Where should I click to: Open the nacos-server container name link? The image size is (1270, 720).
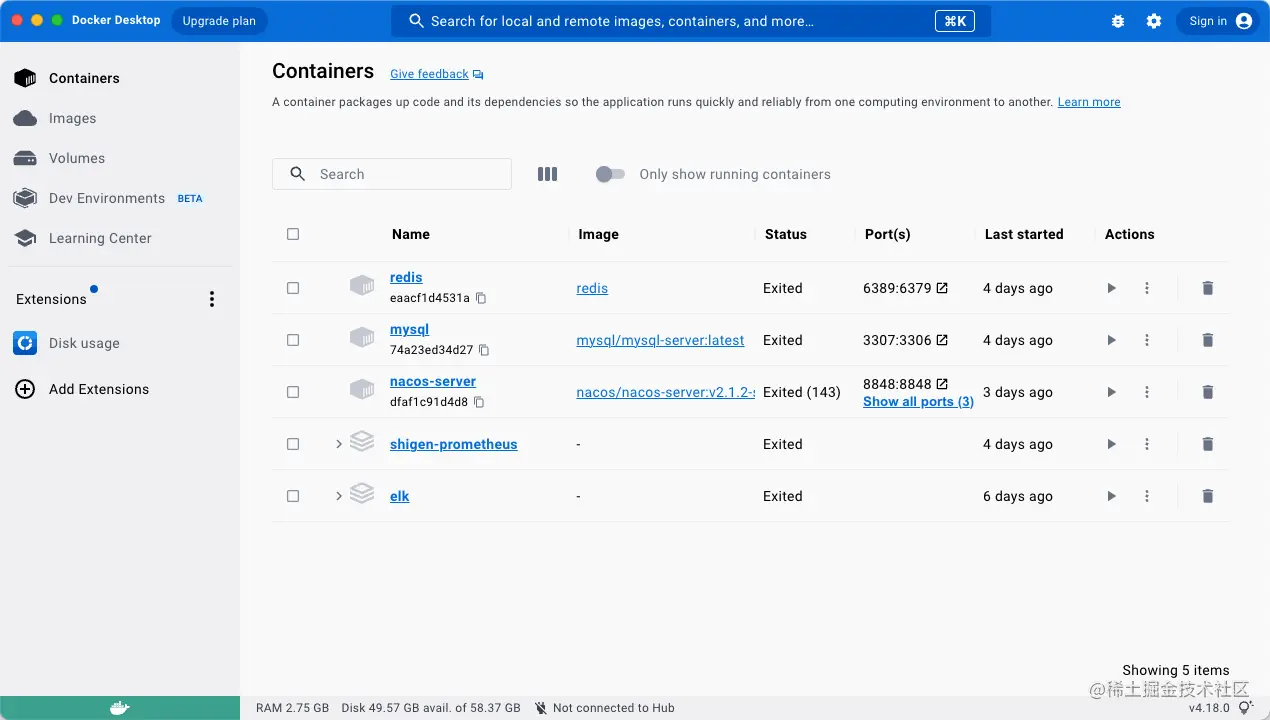433,381
